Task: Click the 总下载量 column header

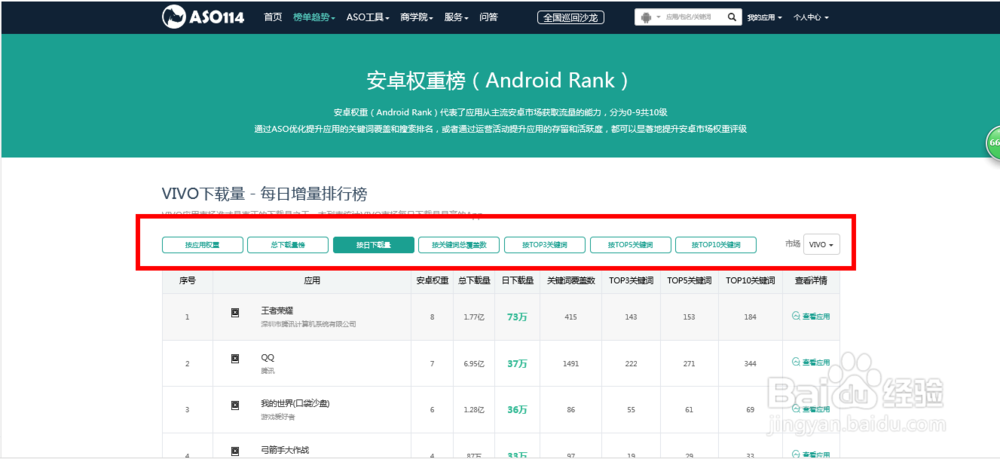Action: coord(474,280)
